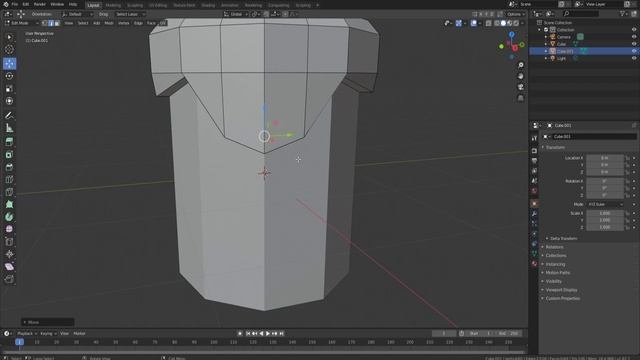Switch perspective/orthographic grid gizmo
640x360 pixels.
point(520,98)
